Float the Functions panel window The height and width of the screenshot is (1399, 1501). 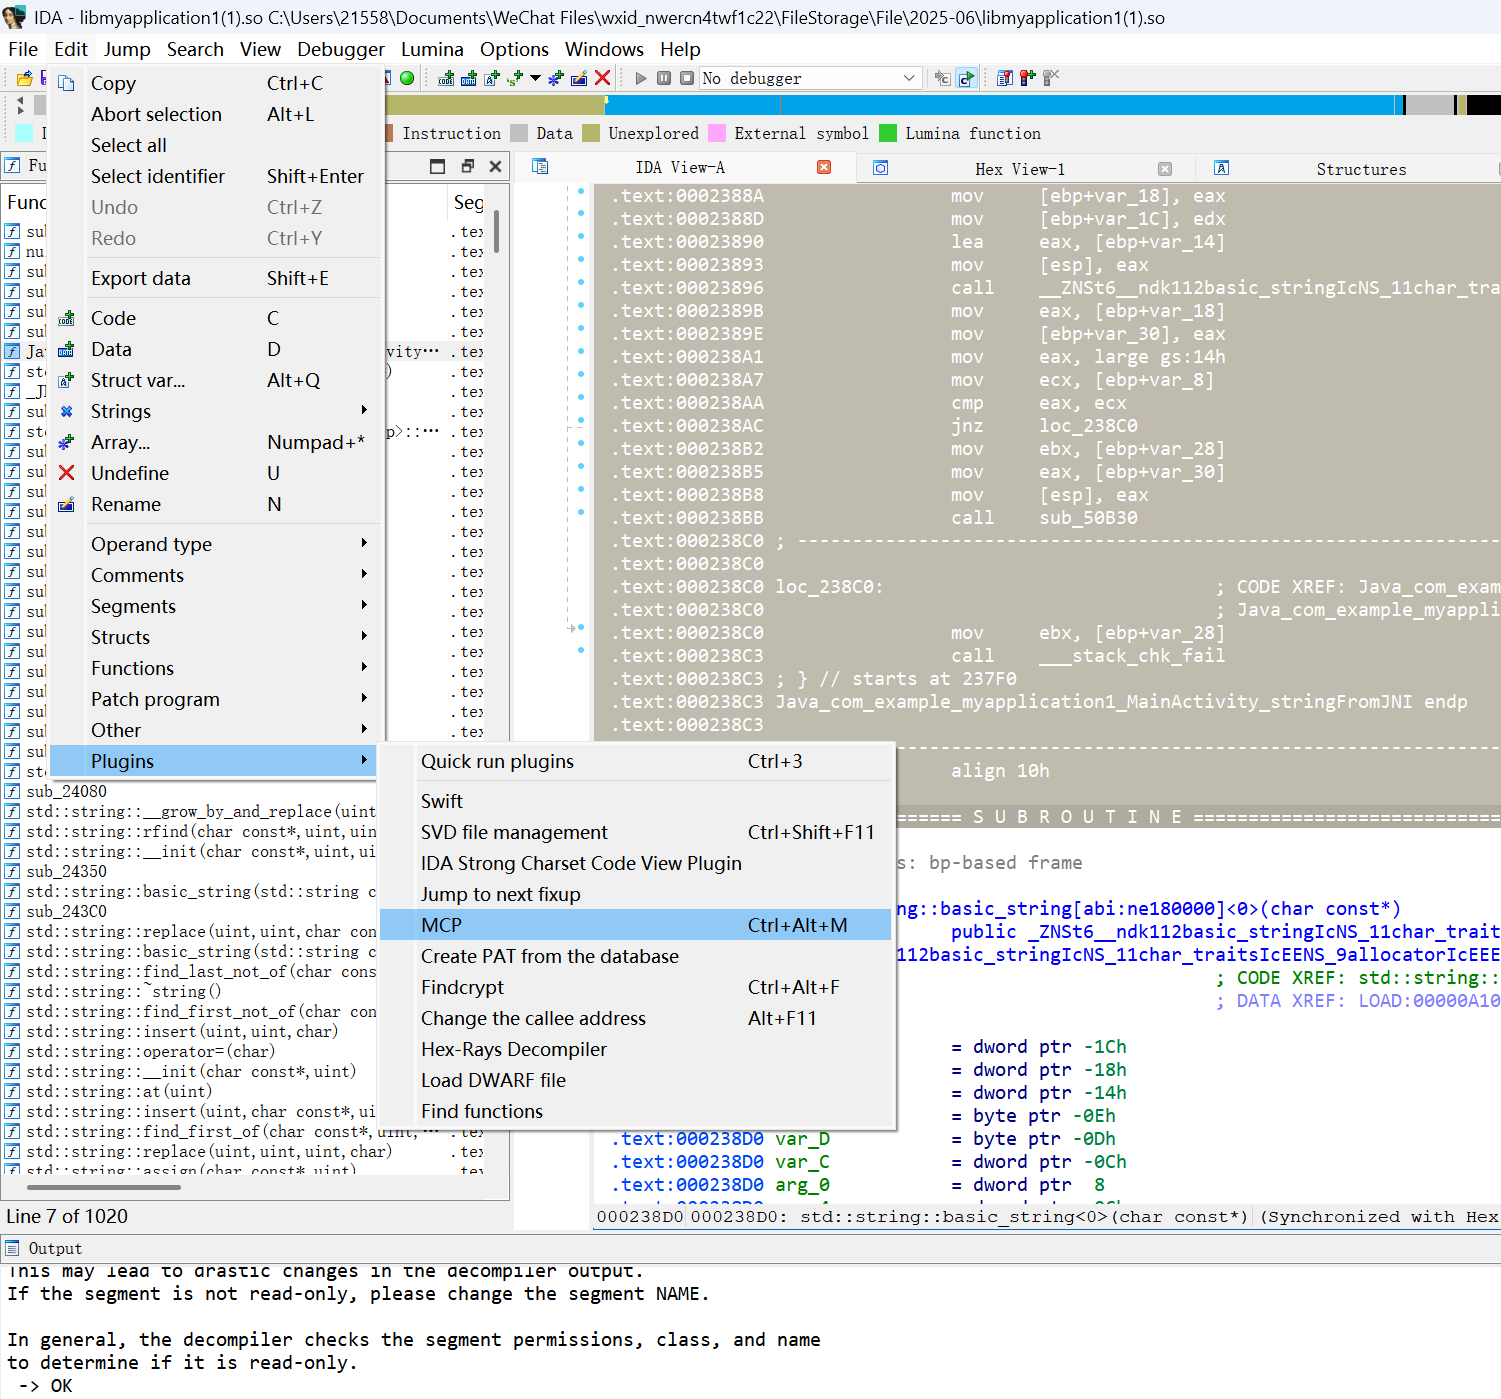tap(467, 166)
